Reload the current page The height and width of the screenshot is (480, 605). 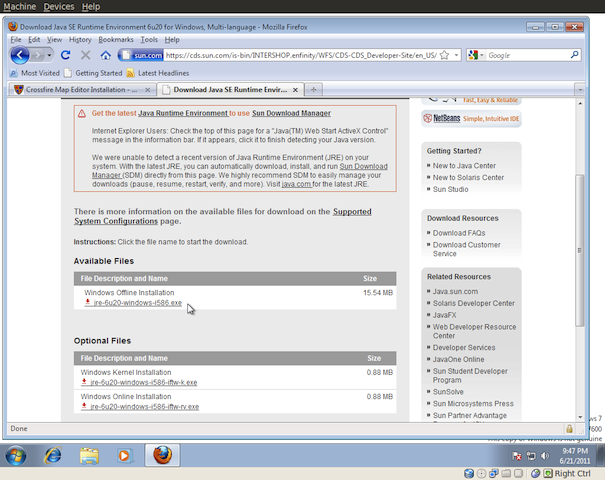point(66,55)
